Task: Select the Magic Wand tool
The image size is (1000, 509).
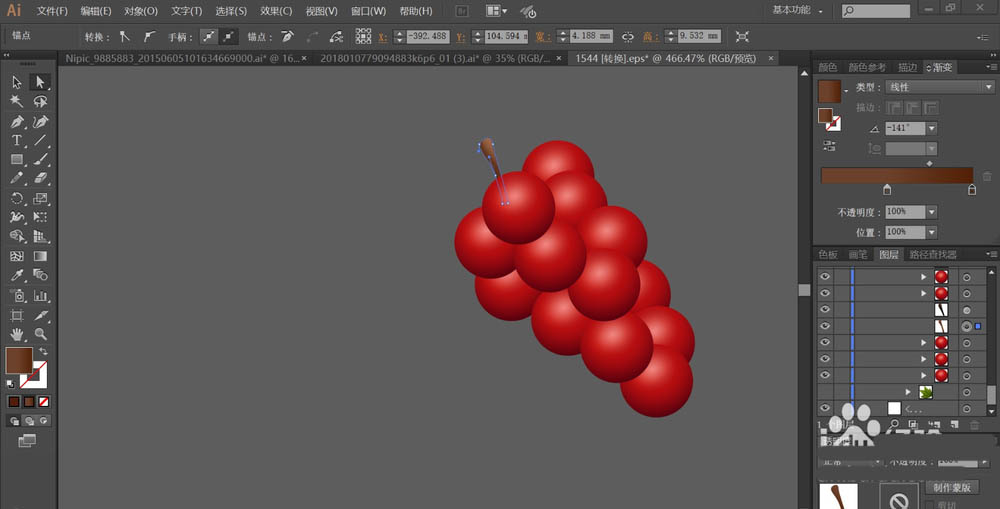Action: coord(17,101)
